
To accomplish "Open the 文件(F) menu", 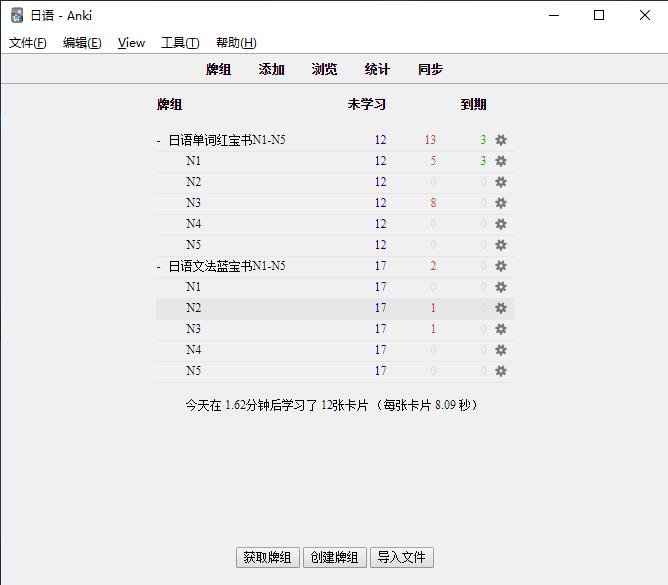I will (28, 43).
